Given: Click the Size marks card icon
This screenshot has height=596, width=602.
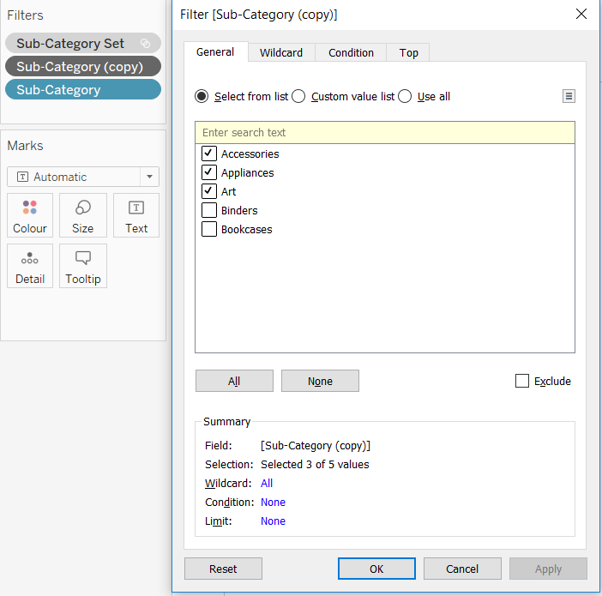Looking at the screenshot, I should (x=83, y=208).
